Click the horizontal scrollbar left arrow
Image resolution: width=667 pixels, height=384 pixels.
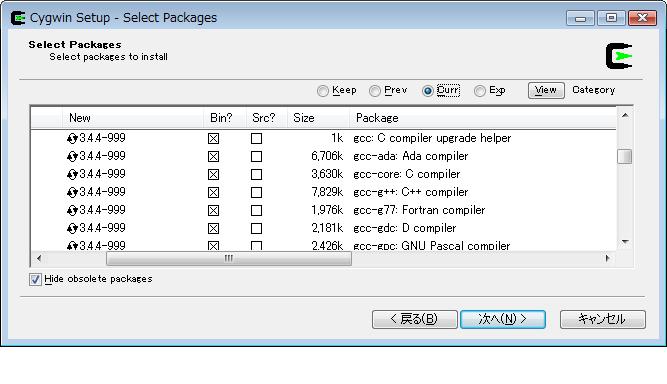click(x=39, y=258)
